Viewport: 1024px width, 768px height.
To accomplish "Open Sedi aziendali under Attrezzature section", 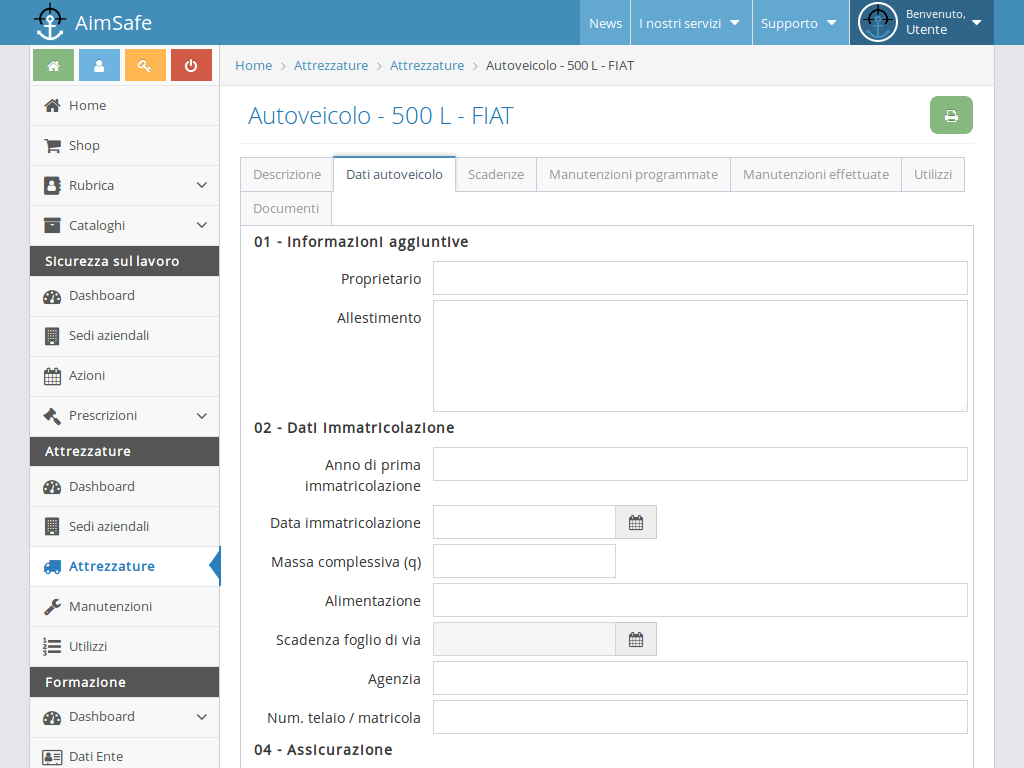I will pos(125,527).
